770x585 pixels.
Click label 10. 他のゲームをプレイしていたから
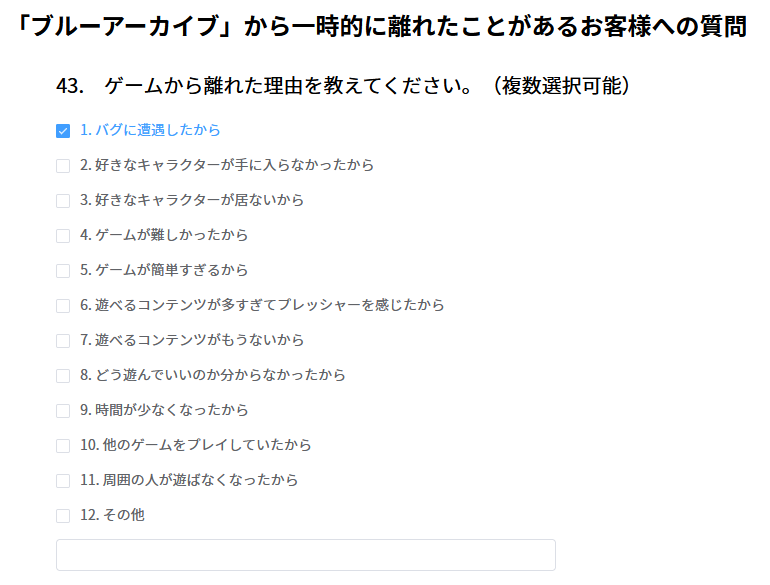point(196,445)
